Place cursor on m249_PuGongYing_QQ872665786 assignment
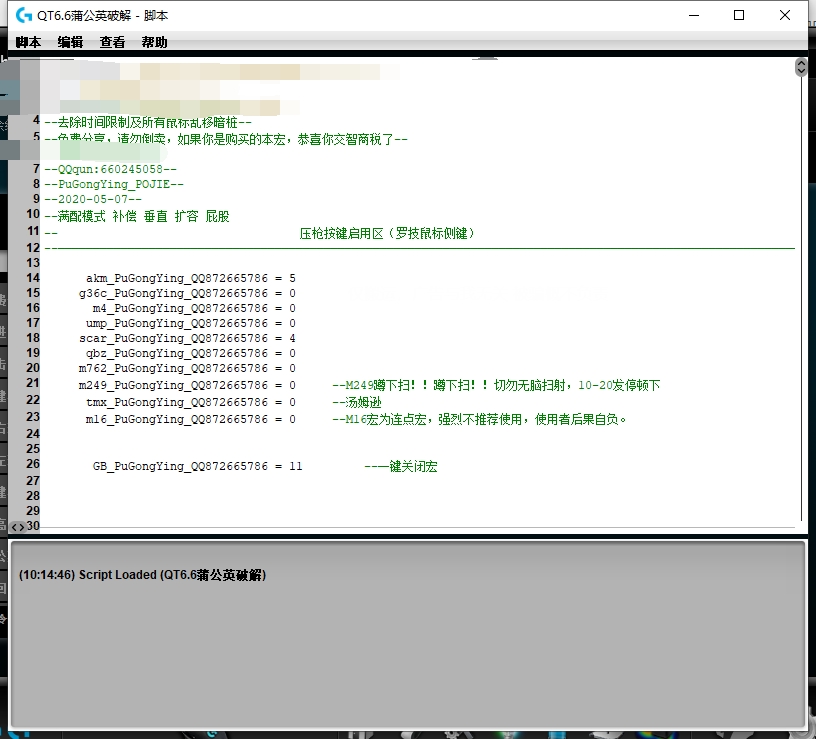Viewport: 816px width, 739px height. tap(187, 385)
